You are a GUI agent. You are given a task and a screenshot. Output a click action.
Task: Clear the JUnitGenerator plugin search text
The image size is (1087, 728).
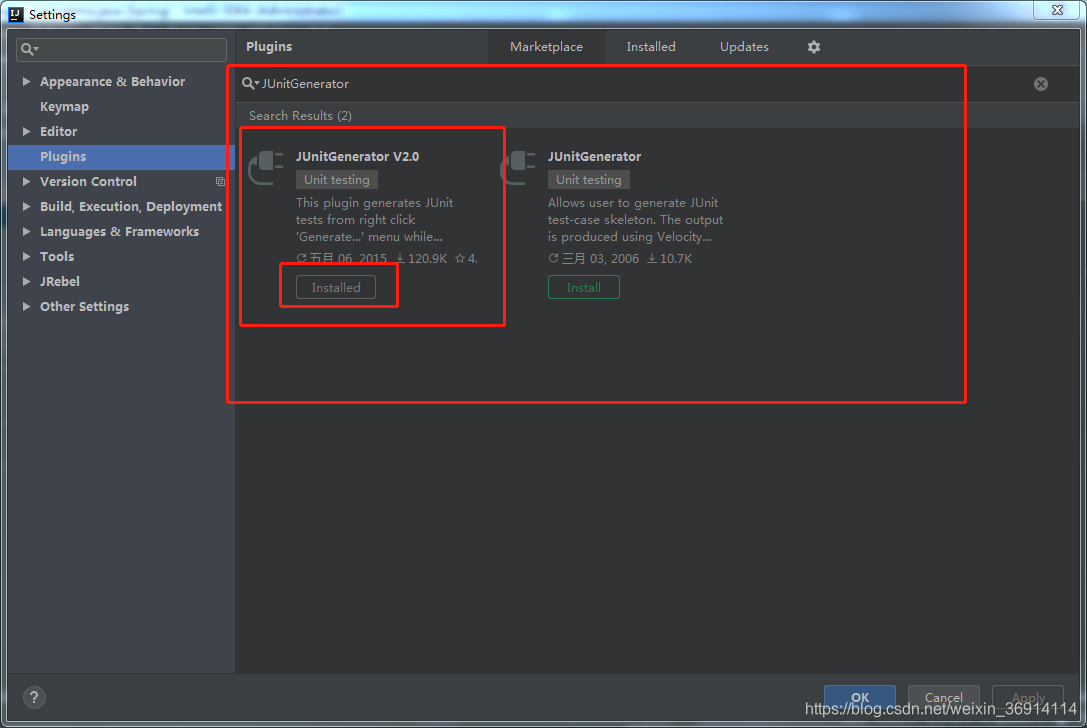1041,84
